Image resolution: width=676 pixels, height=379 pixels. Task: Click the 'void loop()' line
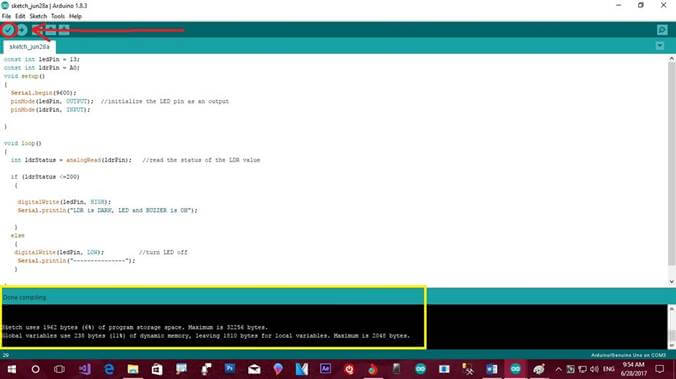click(x=23, y=143)
